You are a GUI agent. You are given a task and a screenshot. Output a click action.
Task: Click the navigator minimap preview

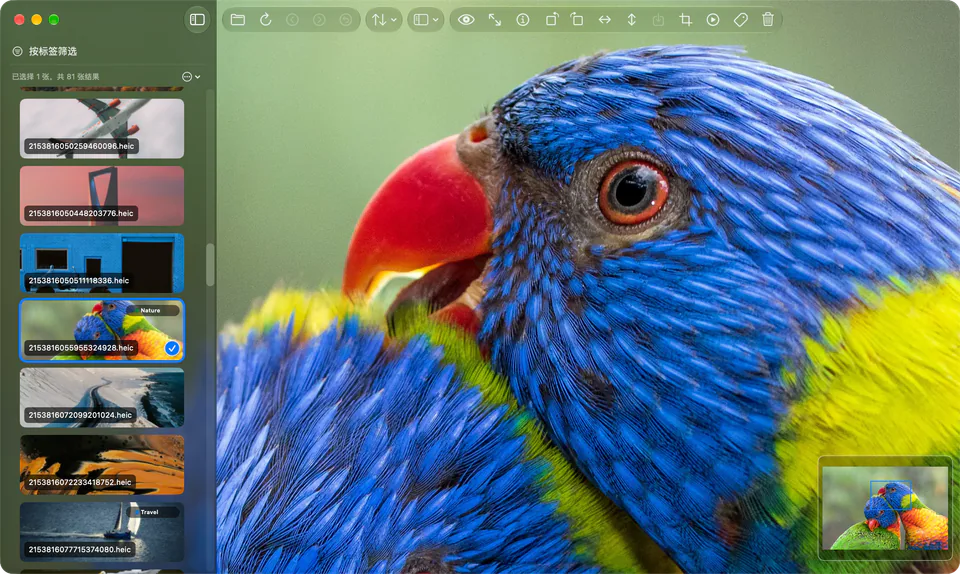pyautogui.click(x=885, y=508)
